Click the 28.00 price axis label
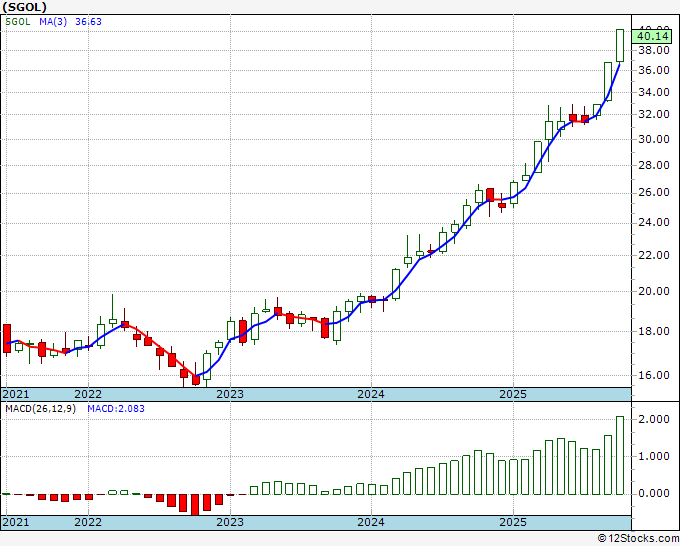Screen dimensions: 680x546 coord(654,165)
